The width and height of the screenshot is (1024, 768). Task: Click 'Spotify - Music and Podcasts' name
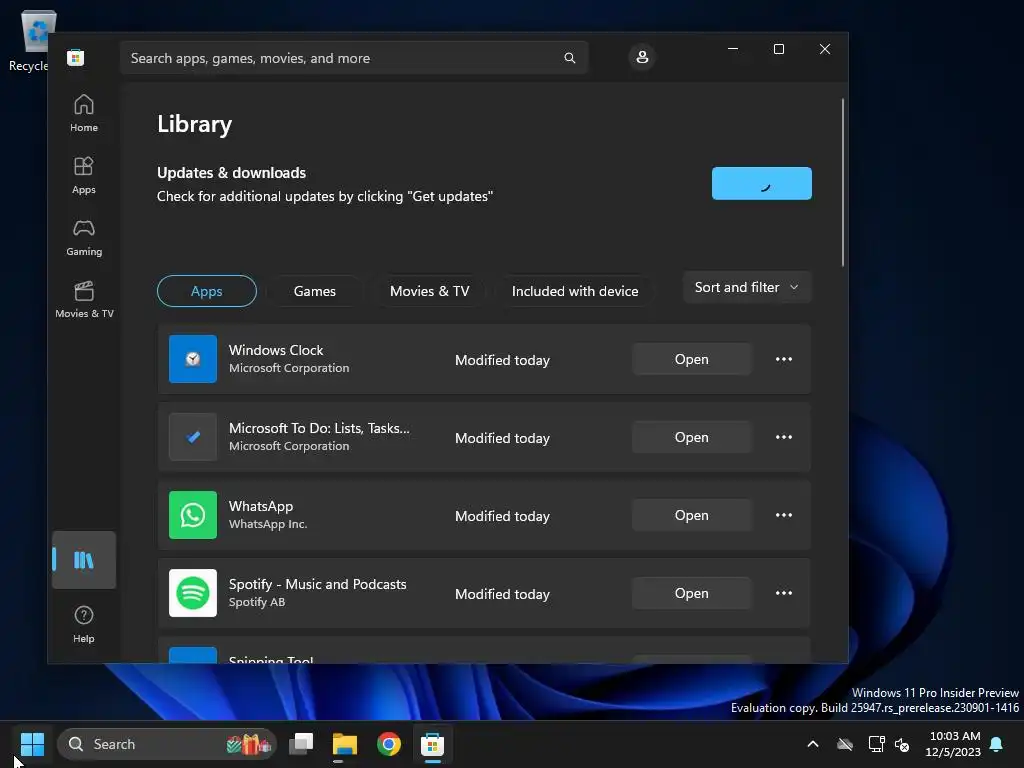(317, 584)
